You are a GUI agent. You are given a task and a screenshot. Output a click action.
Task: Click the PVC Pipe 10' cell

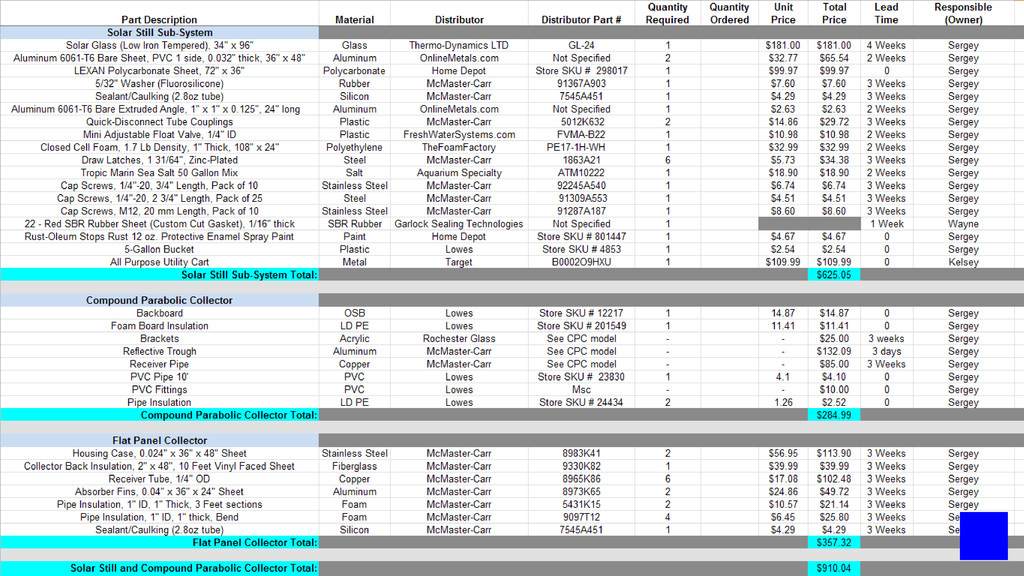pos(159,377)
